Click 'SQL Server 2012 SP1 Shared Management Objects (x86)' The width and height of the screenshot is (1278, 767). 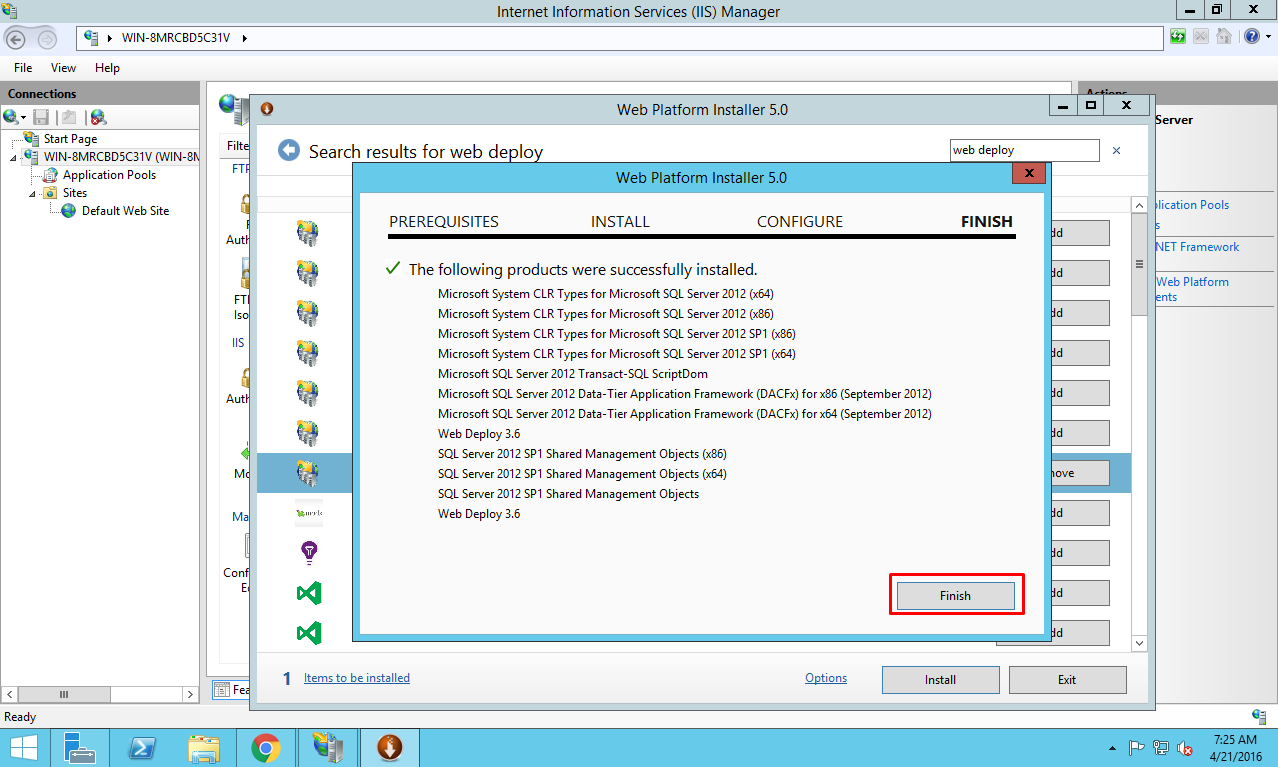point(582,454)
